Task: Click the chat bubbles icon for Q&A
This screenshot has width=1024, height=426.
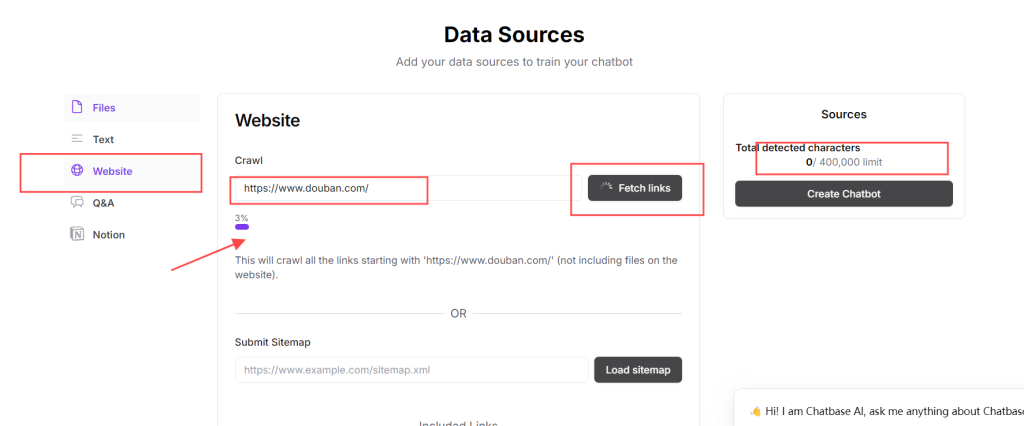Action: pyautogui.click(x=77, y=202)
